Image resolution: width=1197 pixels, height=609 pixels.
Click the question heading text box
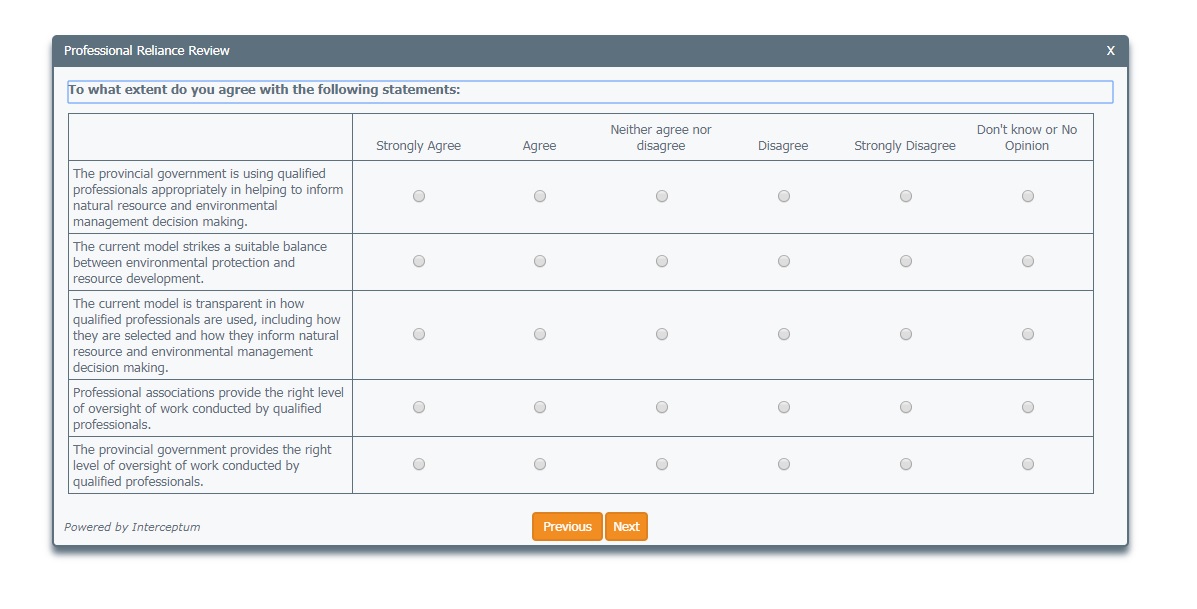pyautogui.click(x=590, y=91)
